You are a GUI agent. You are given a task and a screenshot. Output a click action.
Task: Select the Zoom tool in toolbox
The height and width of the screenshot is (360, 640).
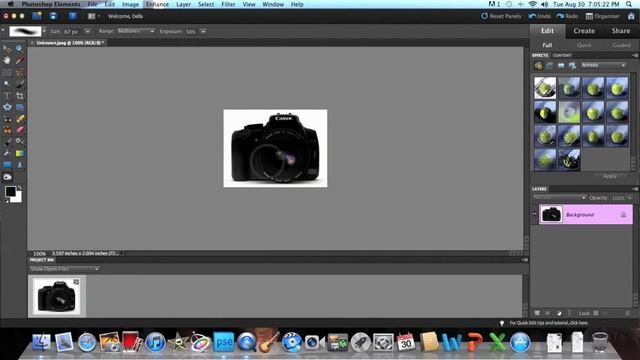[19, 49]
